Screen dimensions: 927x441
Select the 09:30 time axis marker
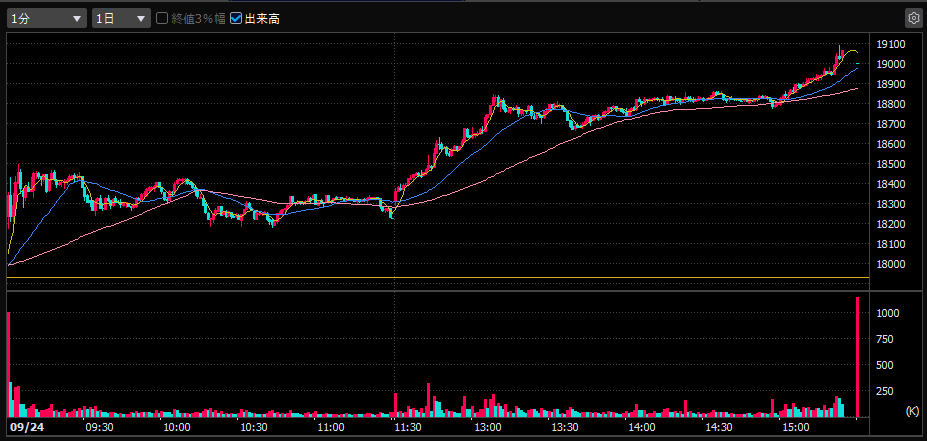coord(99,427)
